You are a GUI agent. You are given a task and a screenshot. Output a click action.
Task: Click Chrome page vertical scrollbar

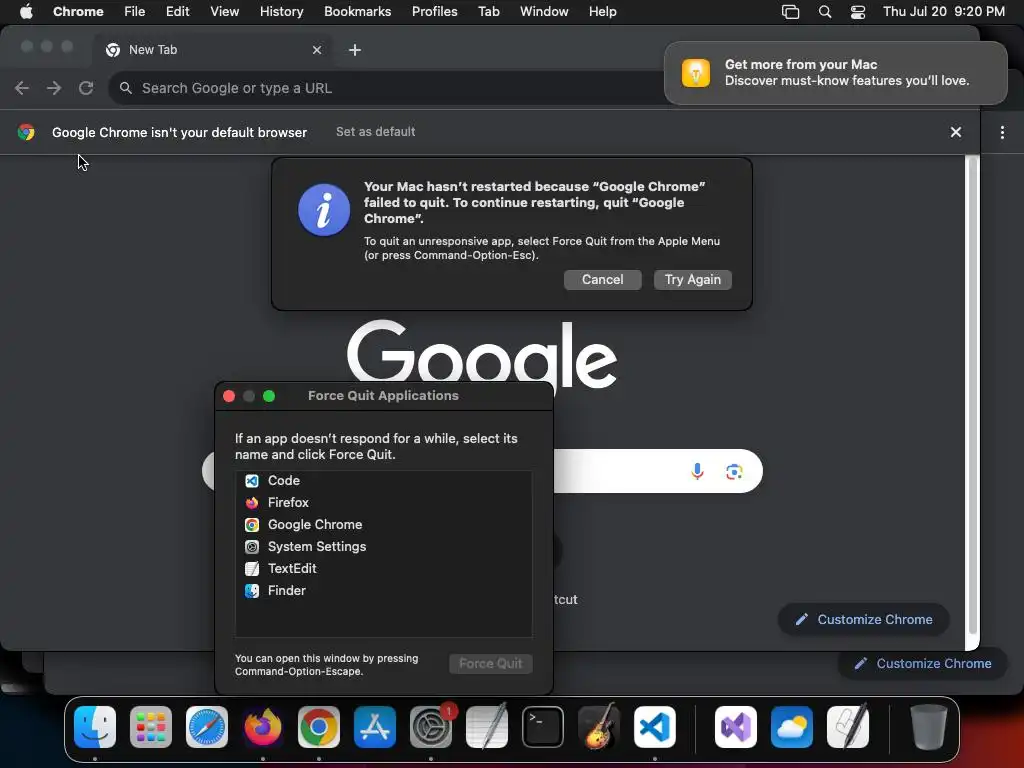tap(972, 395)
